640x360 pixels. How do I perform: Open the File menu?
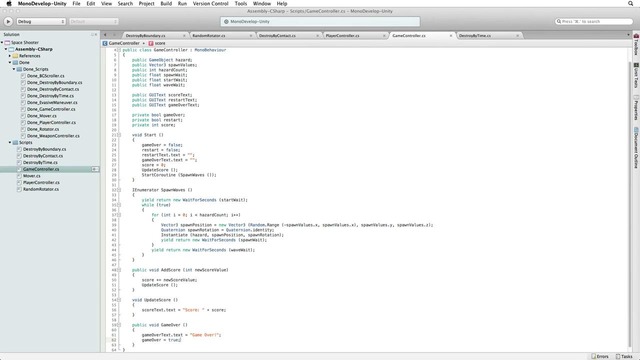pyautogui.click(x=76, y=3)
